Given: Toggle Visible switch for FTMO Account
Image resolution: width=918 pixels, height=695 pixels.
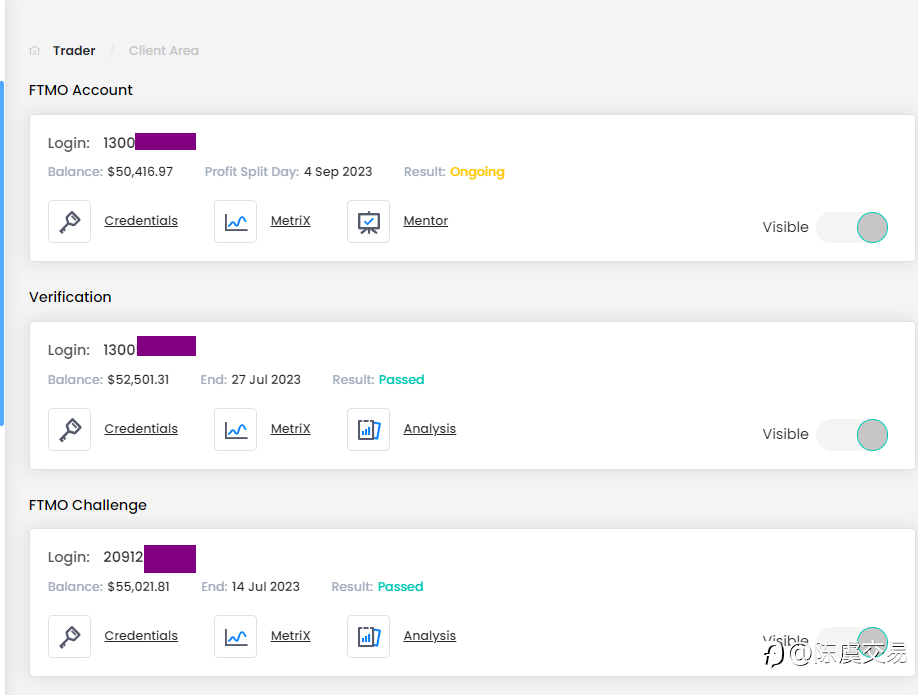Looking at the screenshot, I should [852, 227].
